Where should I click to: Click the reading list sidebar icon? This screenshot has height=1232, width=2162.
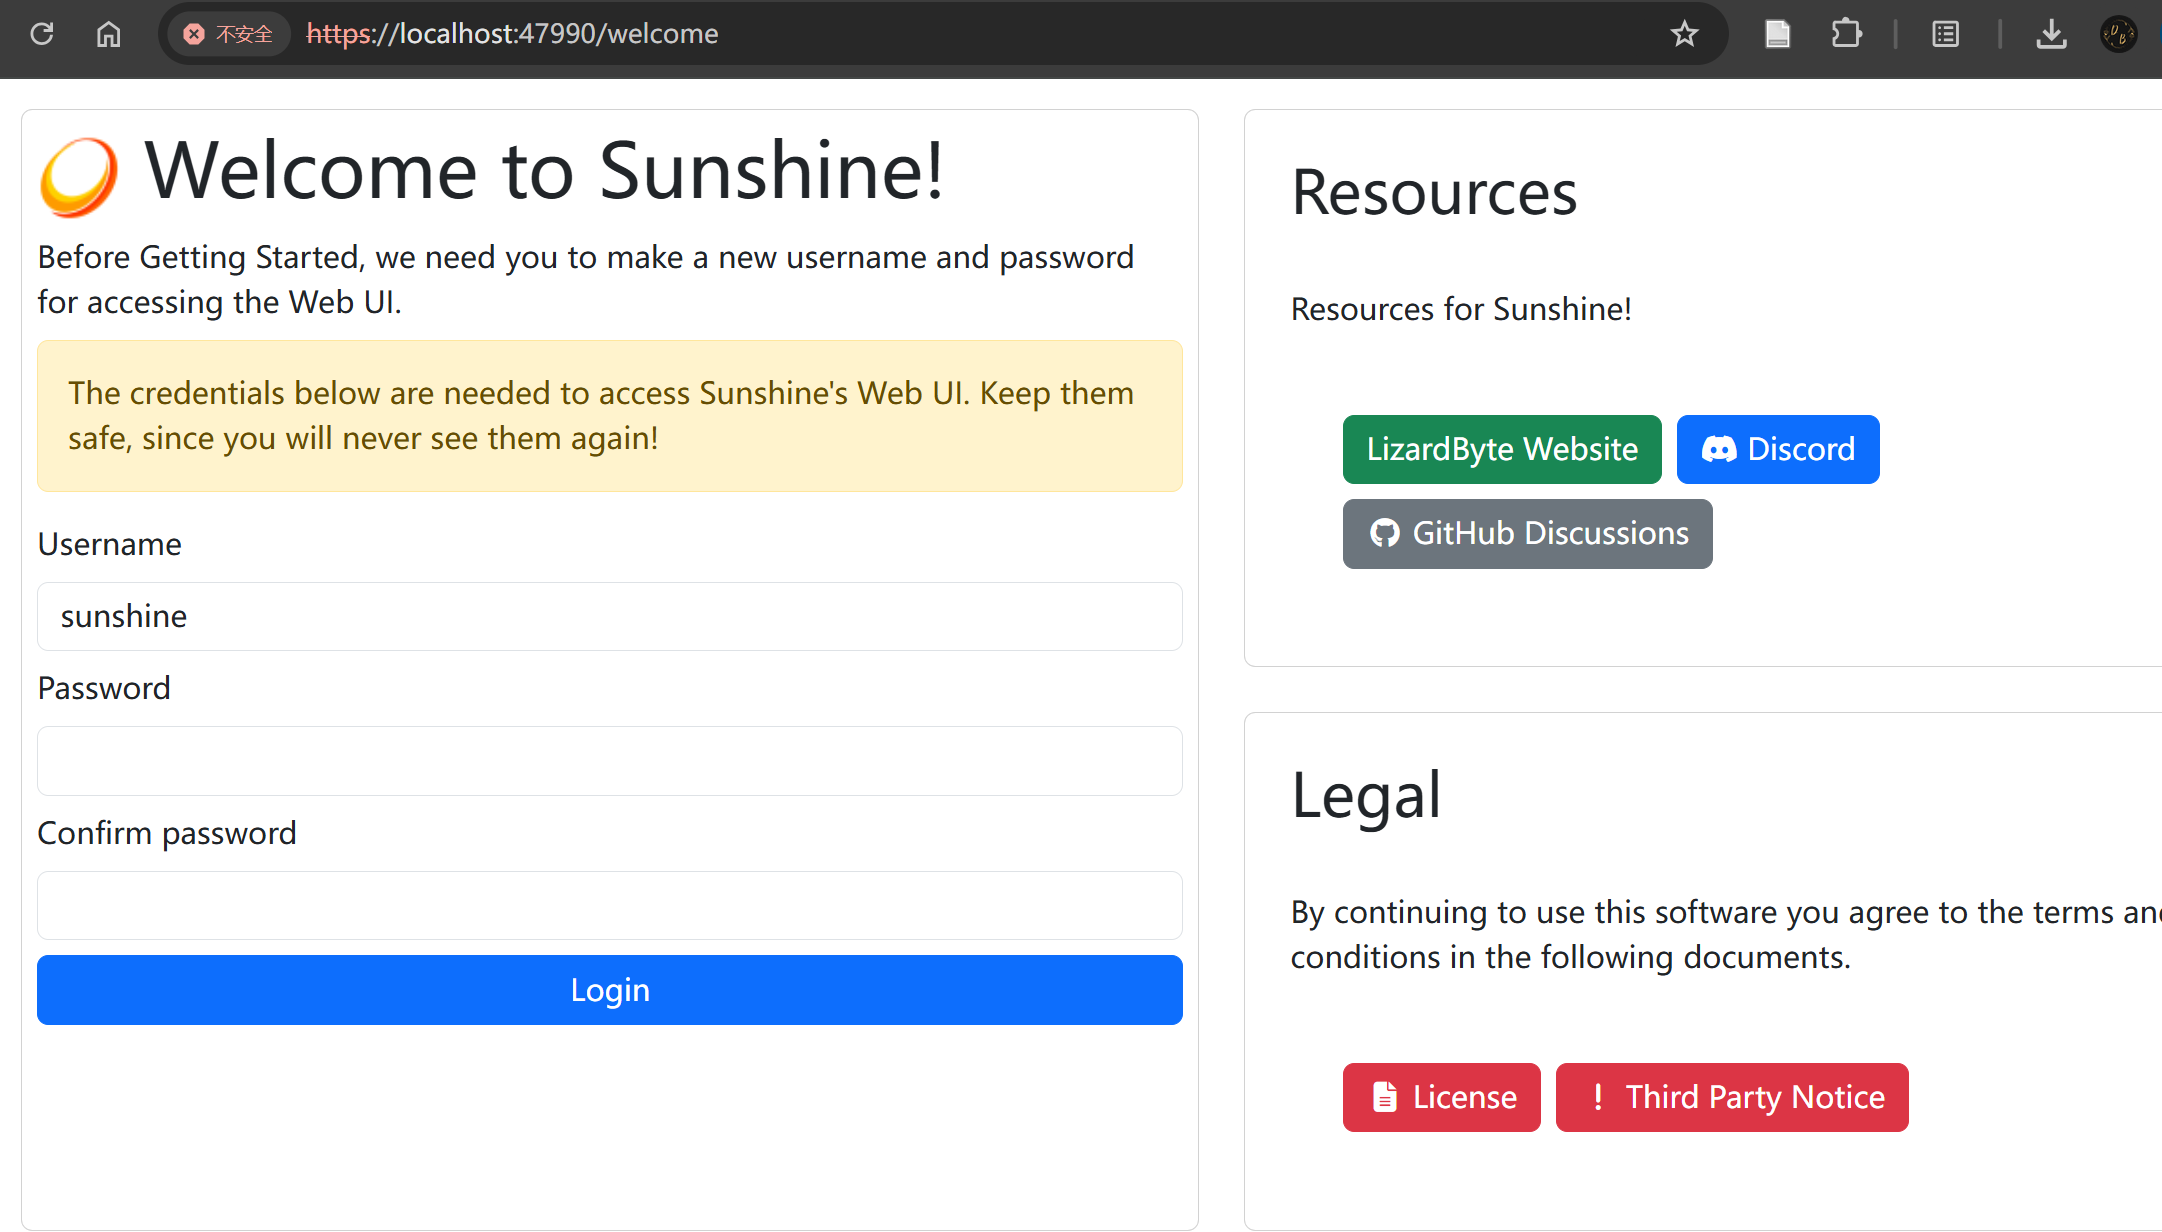tap(1945, 34)
